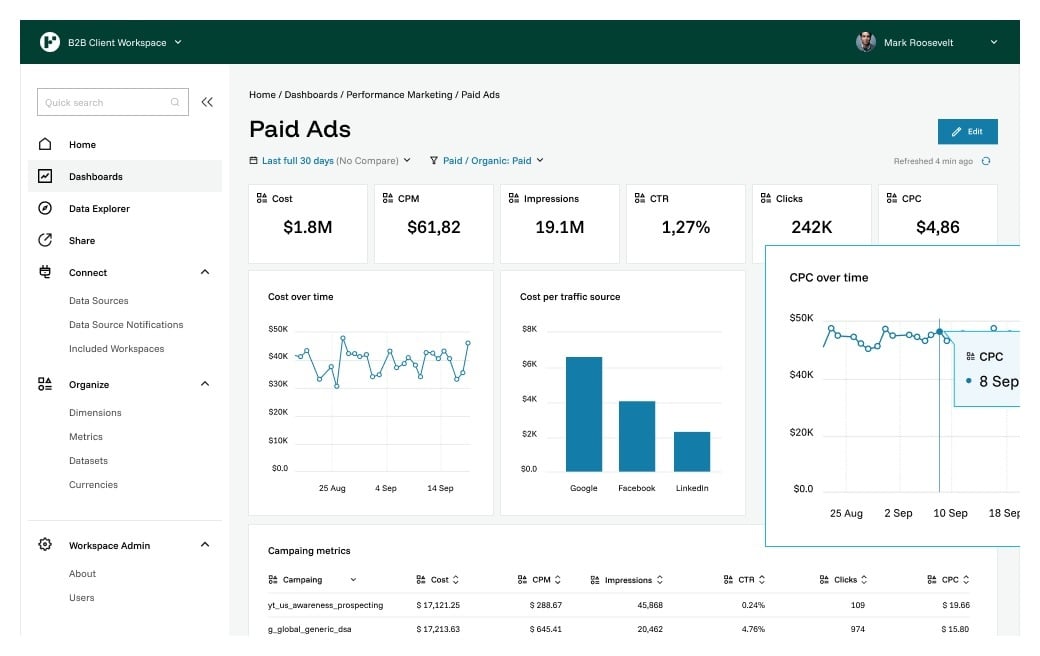Select the Home icon in the sidebar
The image size is (1040, 656).
coord(47,144)
